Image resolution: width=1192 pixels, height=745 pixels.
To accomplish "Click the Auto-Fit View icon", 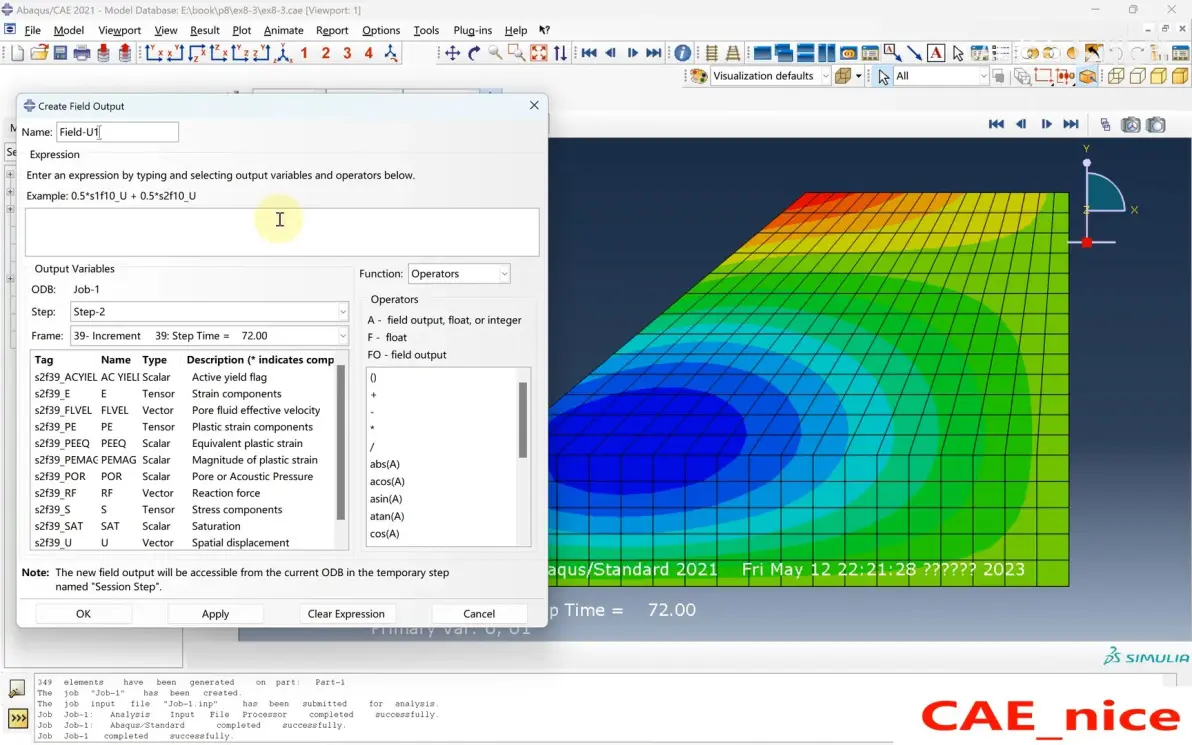I will (538, 53).
